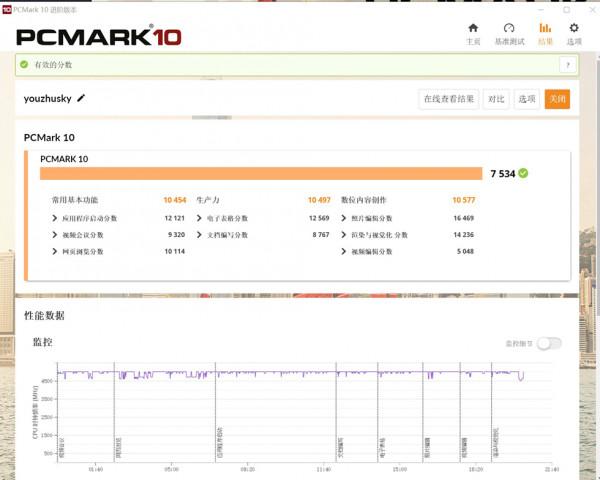Open the Options (选项) gear tab
The image size is (600, 480).
click(574, 34)
